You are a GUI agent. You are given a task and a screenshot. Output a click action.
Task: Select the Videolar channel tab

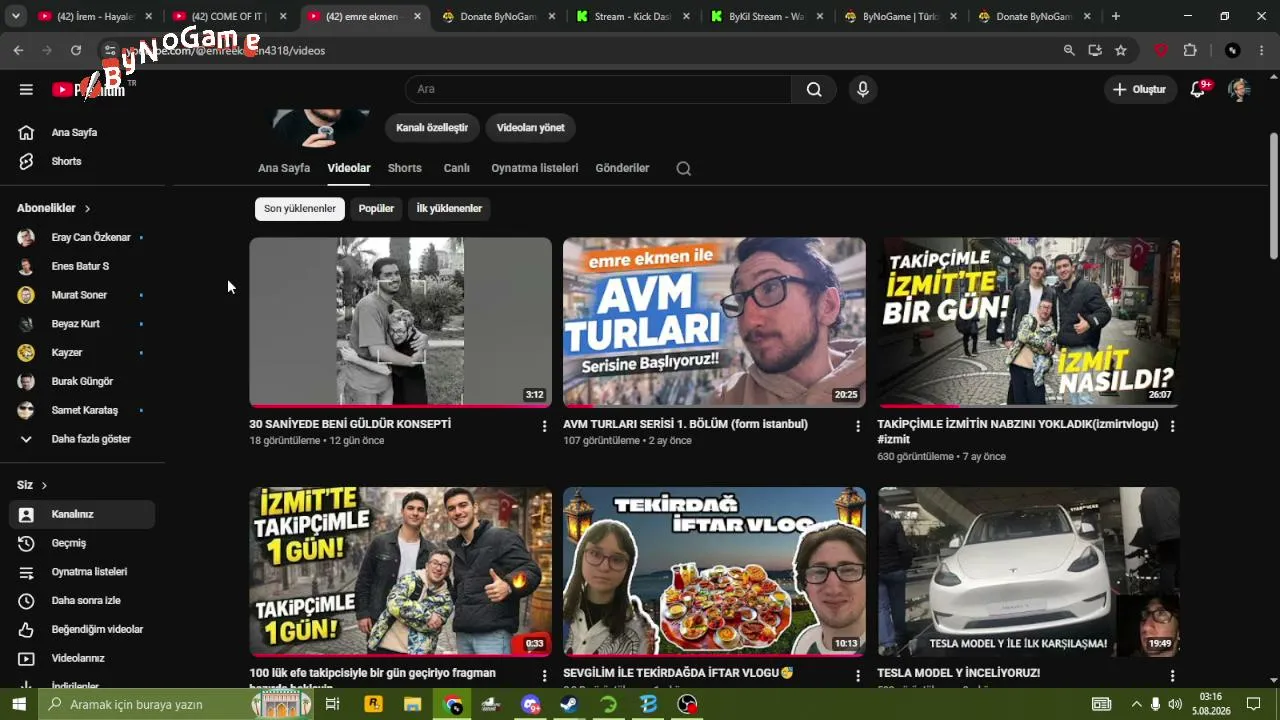pos(349,168)
